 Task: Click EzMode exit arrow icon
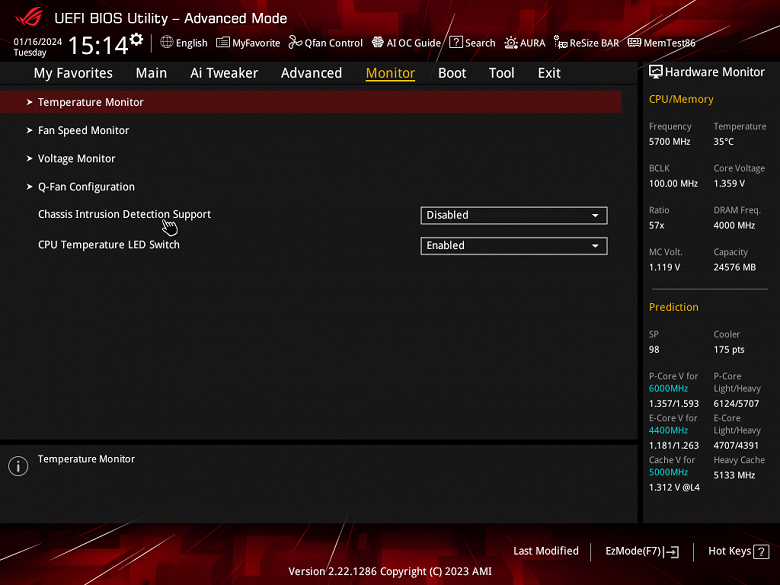[671, 552]
